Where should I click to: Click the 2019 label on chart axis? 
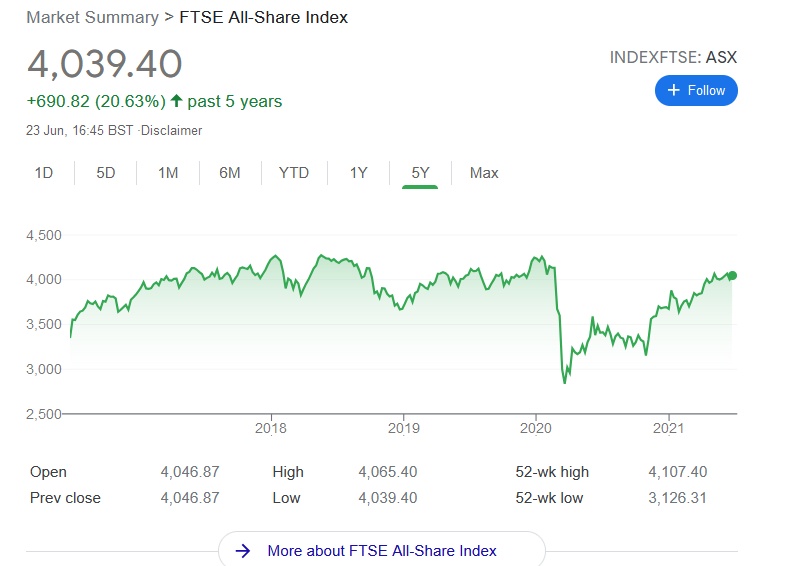[404, 428]
